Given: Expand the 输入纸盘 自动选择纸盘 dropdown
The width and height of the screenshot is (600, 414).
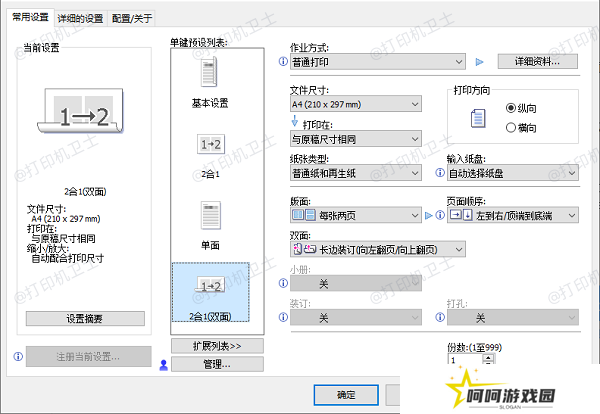Looking at the screenshot, I should (x=513, y=173).
